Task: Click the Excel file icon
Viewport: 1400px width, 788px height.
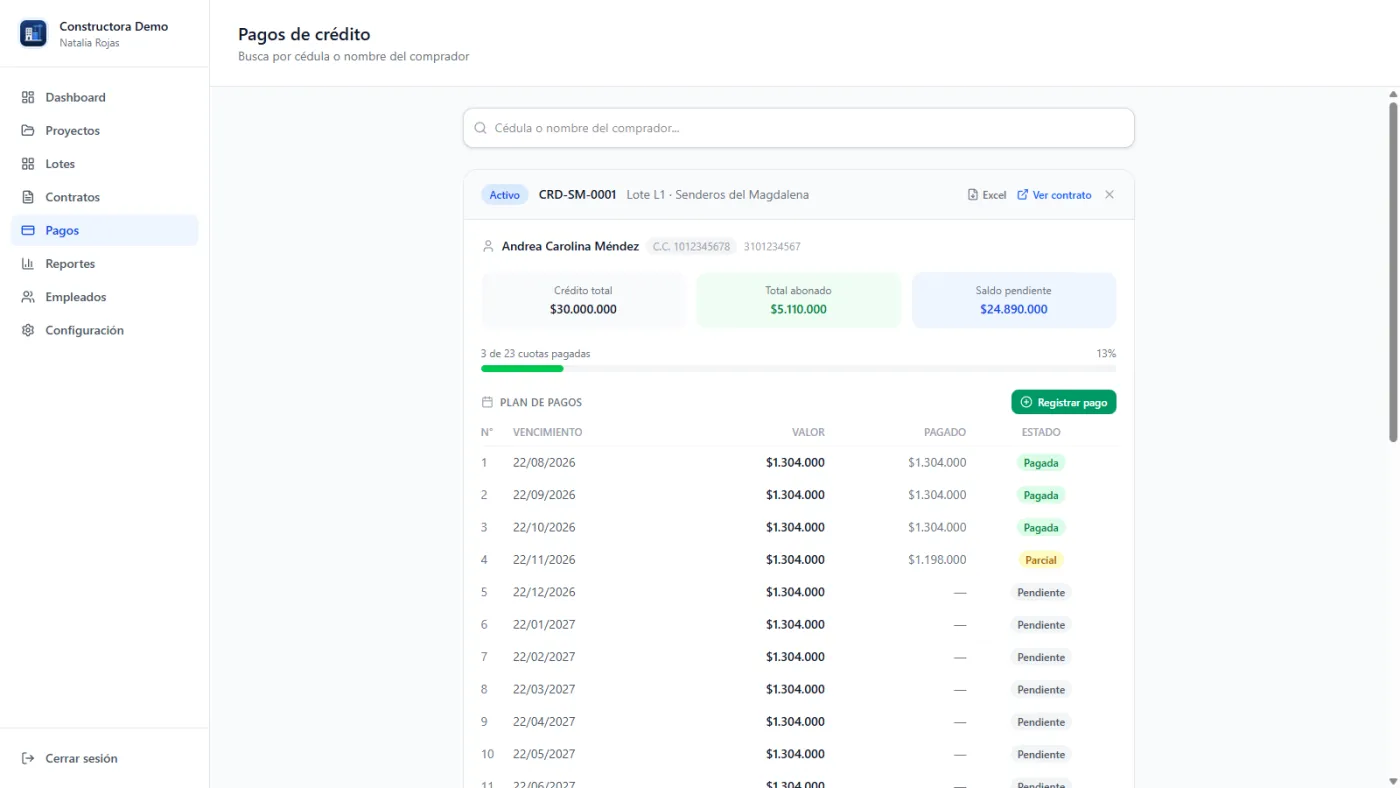Action: click(x=973, y=195)
